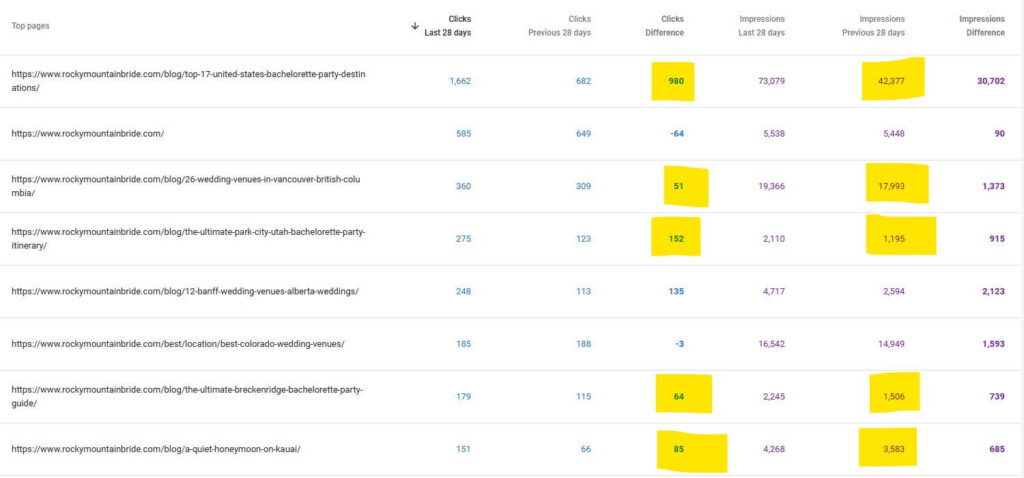Image resolution: width=1024 pixels, height=478 pixels.
Task: Select the 248 clicks value
Action: [x=463, y=292]
